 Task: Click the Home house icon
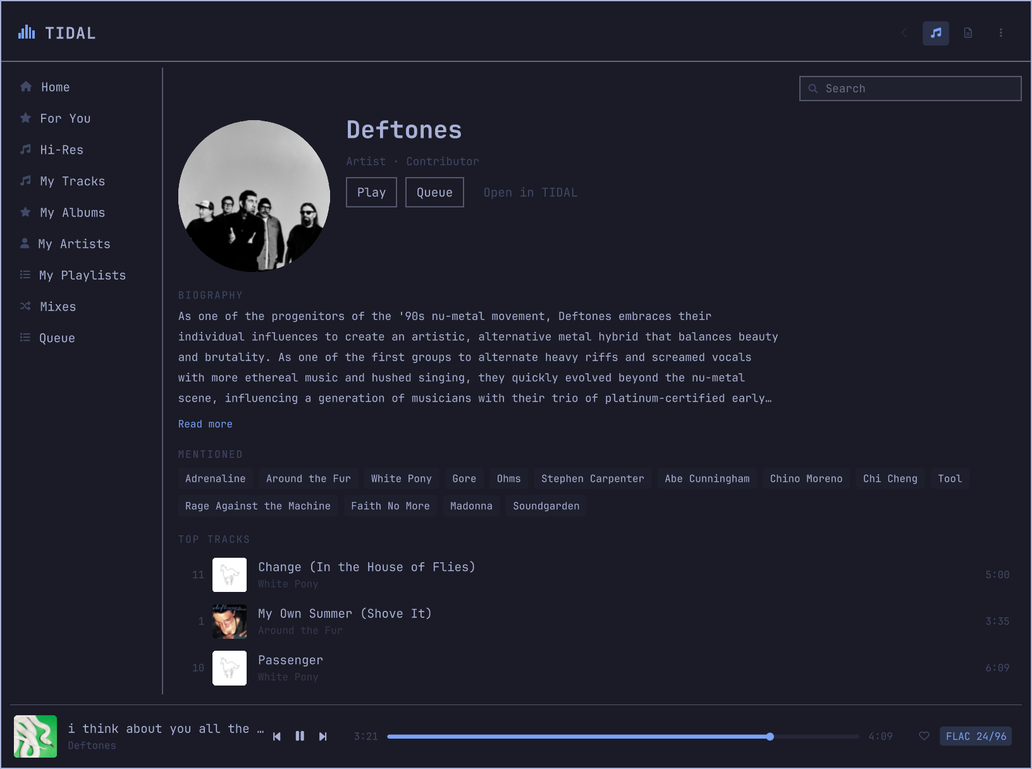[26, 87]
